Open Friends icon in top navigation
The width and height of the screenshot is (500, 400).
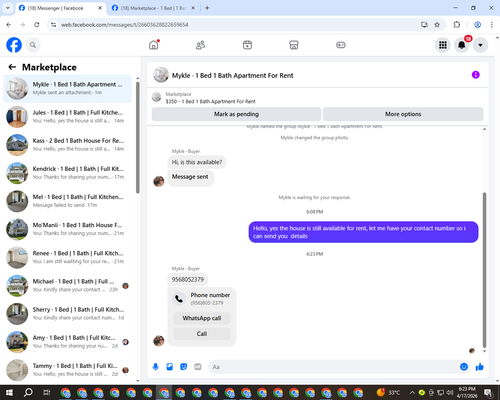200,45
